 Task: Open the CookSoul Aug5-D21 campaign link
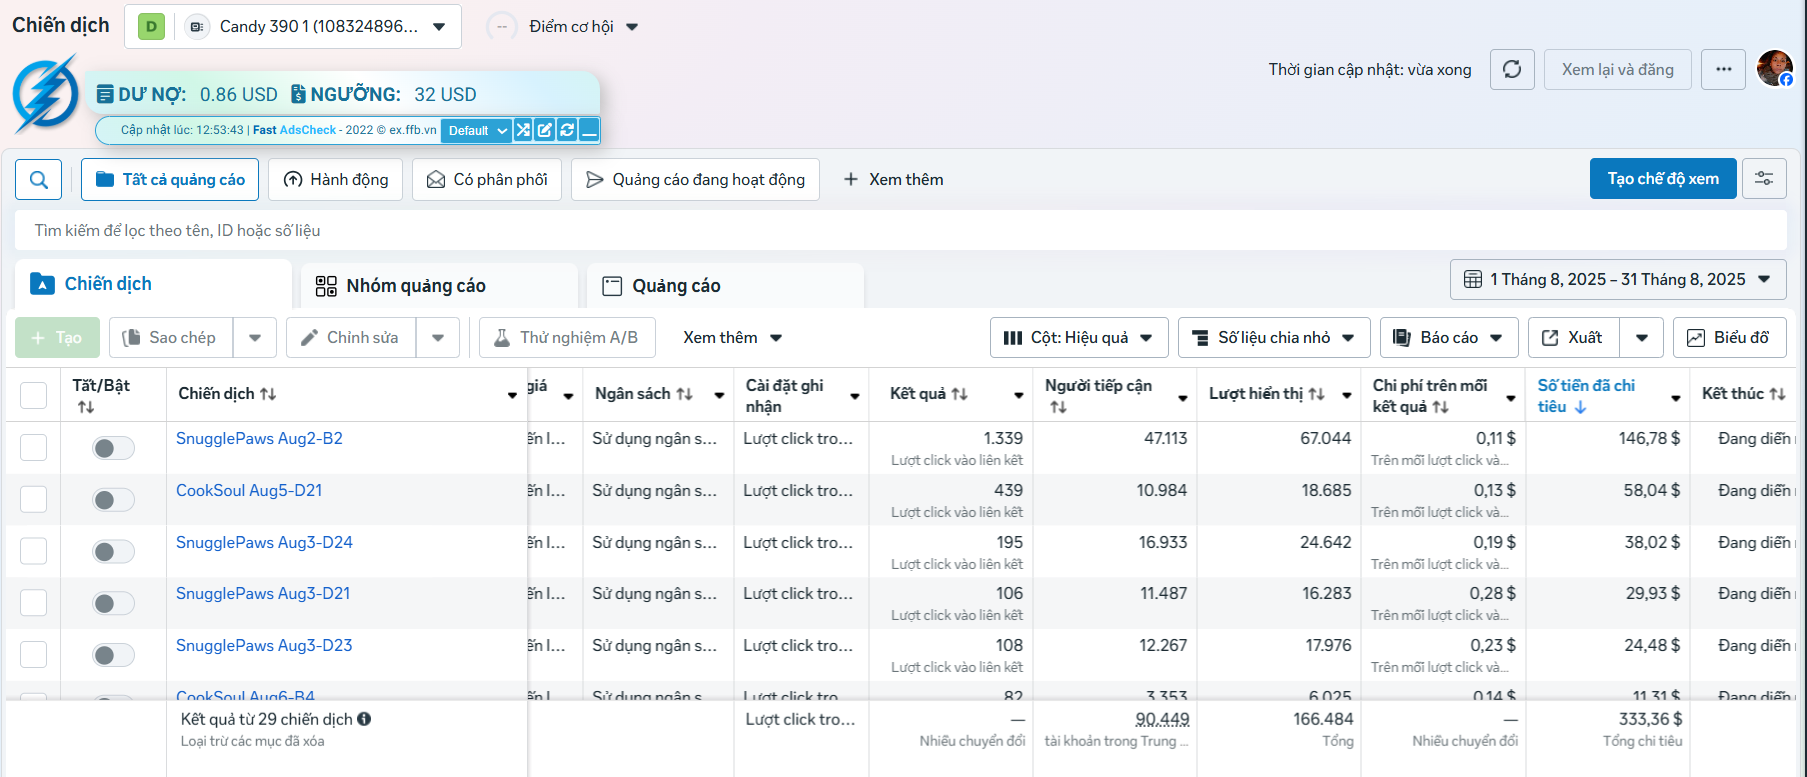point(249,491)
